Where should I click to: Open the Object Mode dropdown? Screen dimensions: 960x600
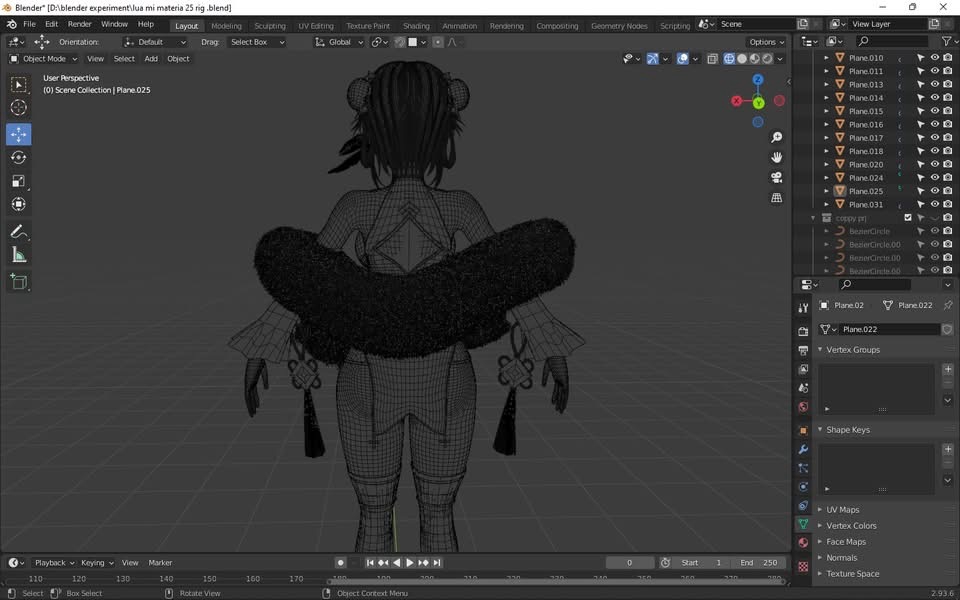44,59
